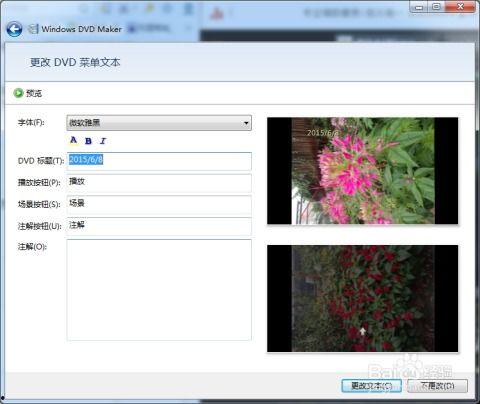Select the red flower scenes preview thumbnail
This screenshot has height=404, width=480.
(363, 298)
